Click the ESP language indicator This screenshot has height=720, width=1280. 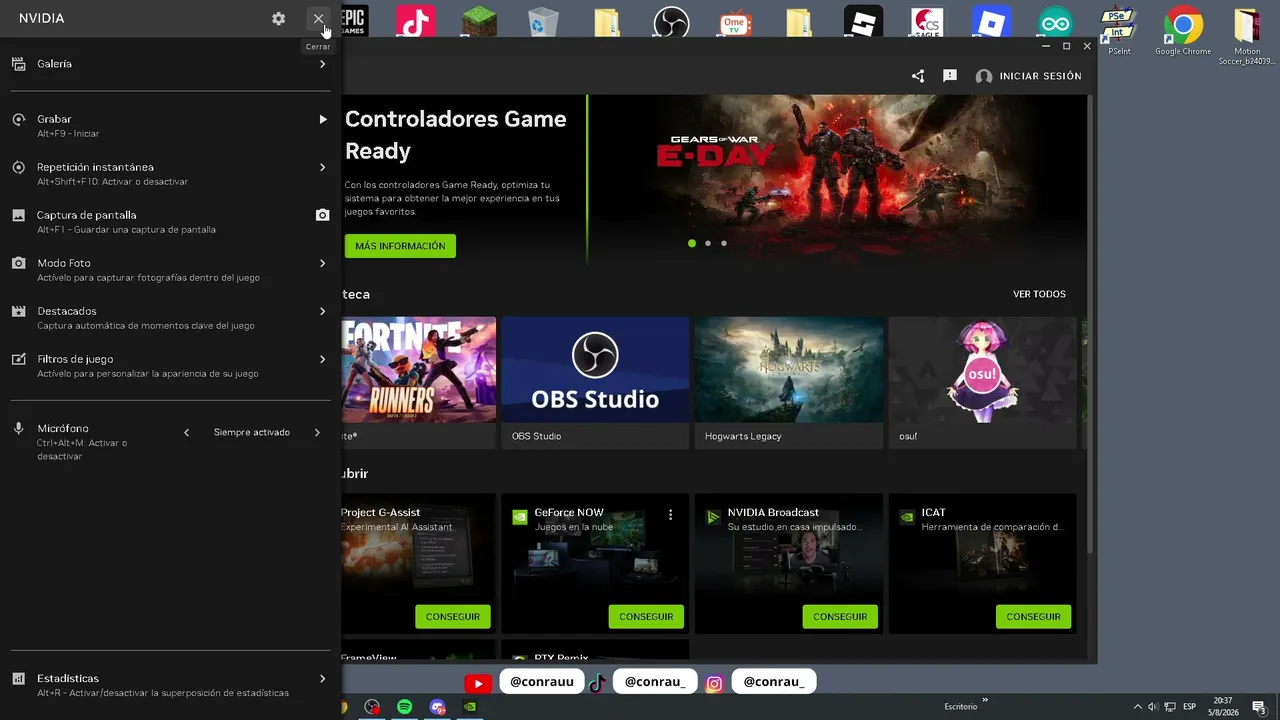pos(1189,707)
